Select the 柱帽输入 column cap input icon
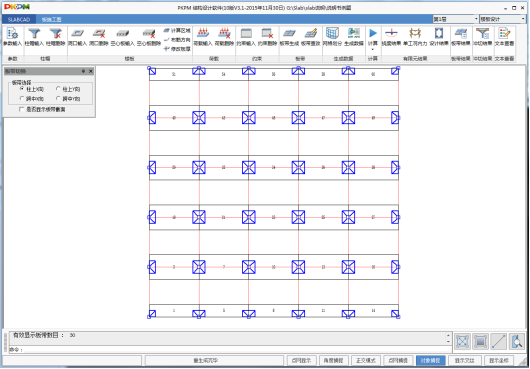The image size is (530, 369). (x=34, y=37)
